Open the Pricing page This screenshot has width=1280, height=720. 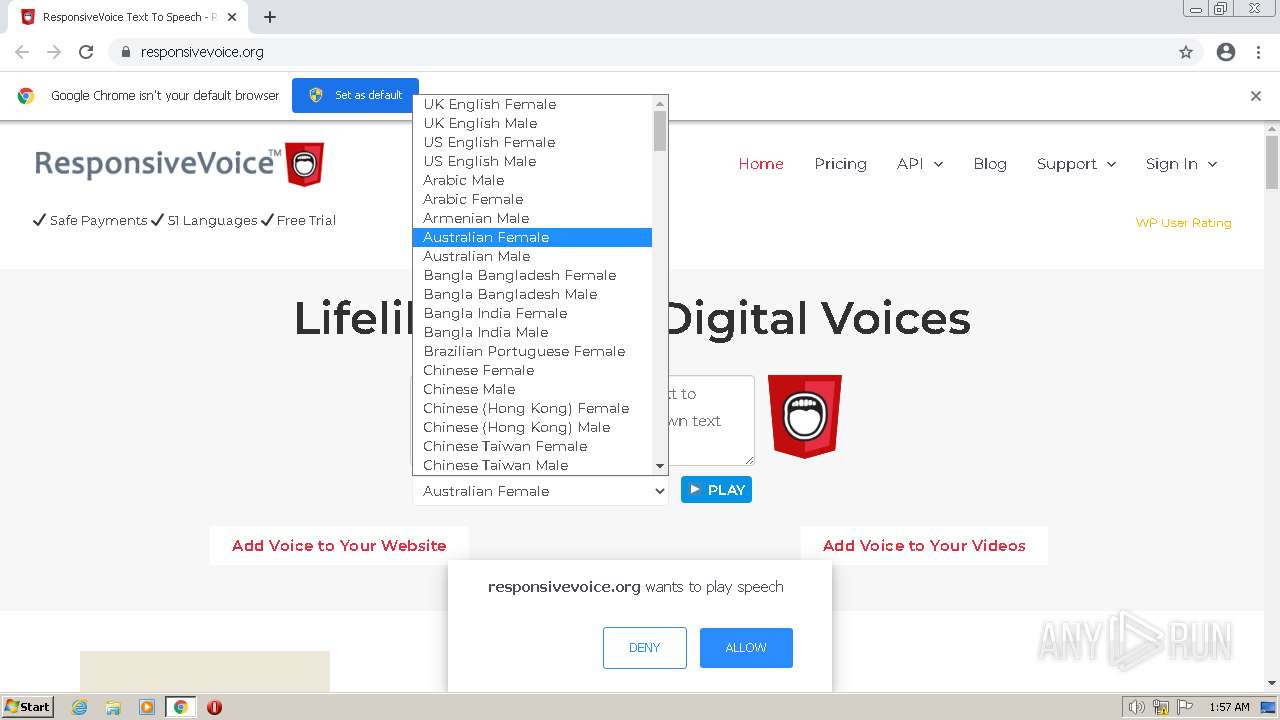click(x=840, y=164)
